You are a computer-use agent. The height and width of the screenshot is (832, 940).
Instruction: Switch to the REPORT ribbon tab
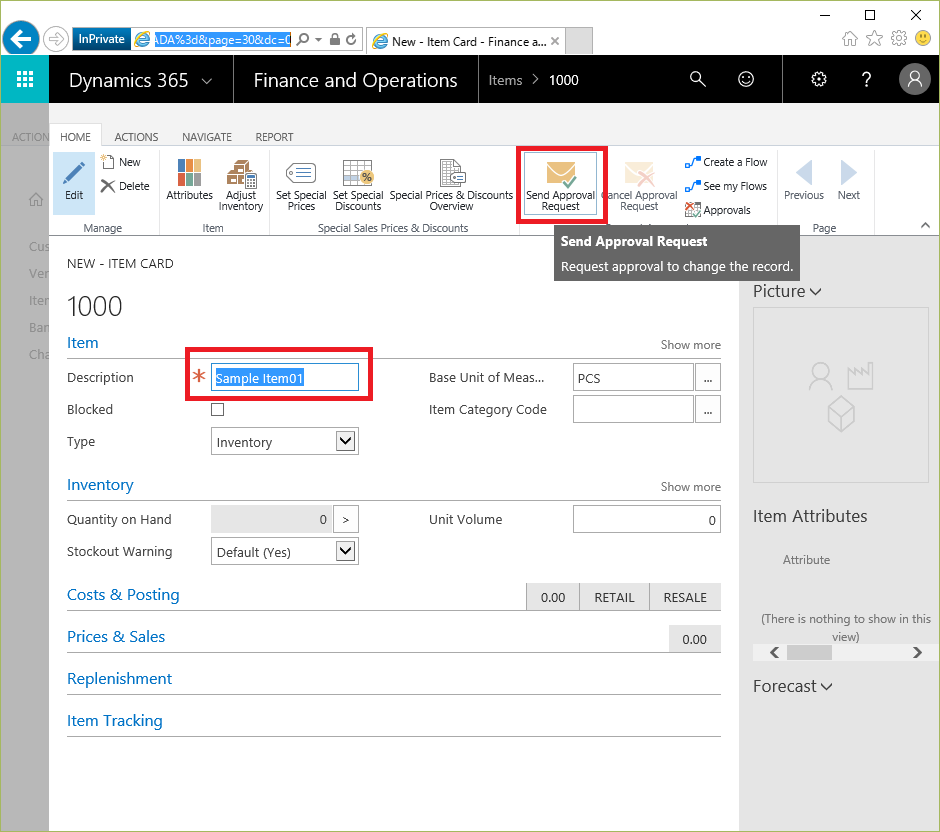point(275,137)
